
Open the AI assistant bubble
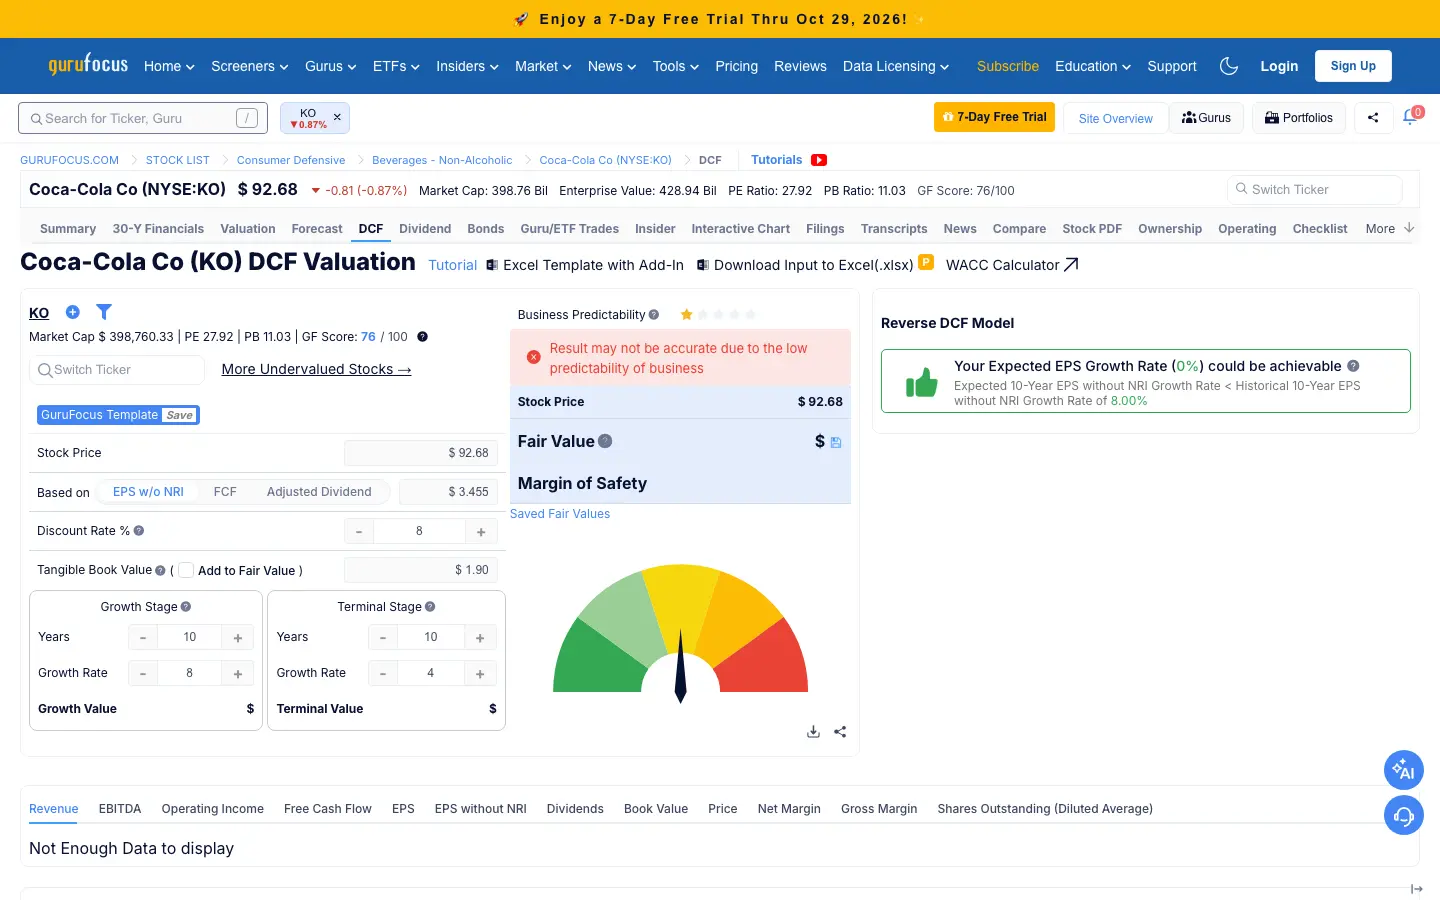pyautogui.click(x=1404, y=770)
